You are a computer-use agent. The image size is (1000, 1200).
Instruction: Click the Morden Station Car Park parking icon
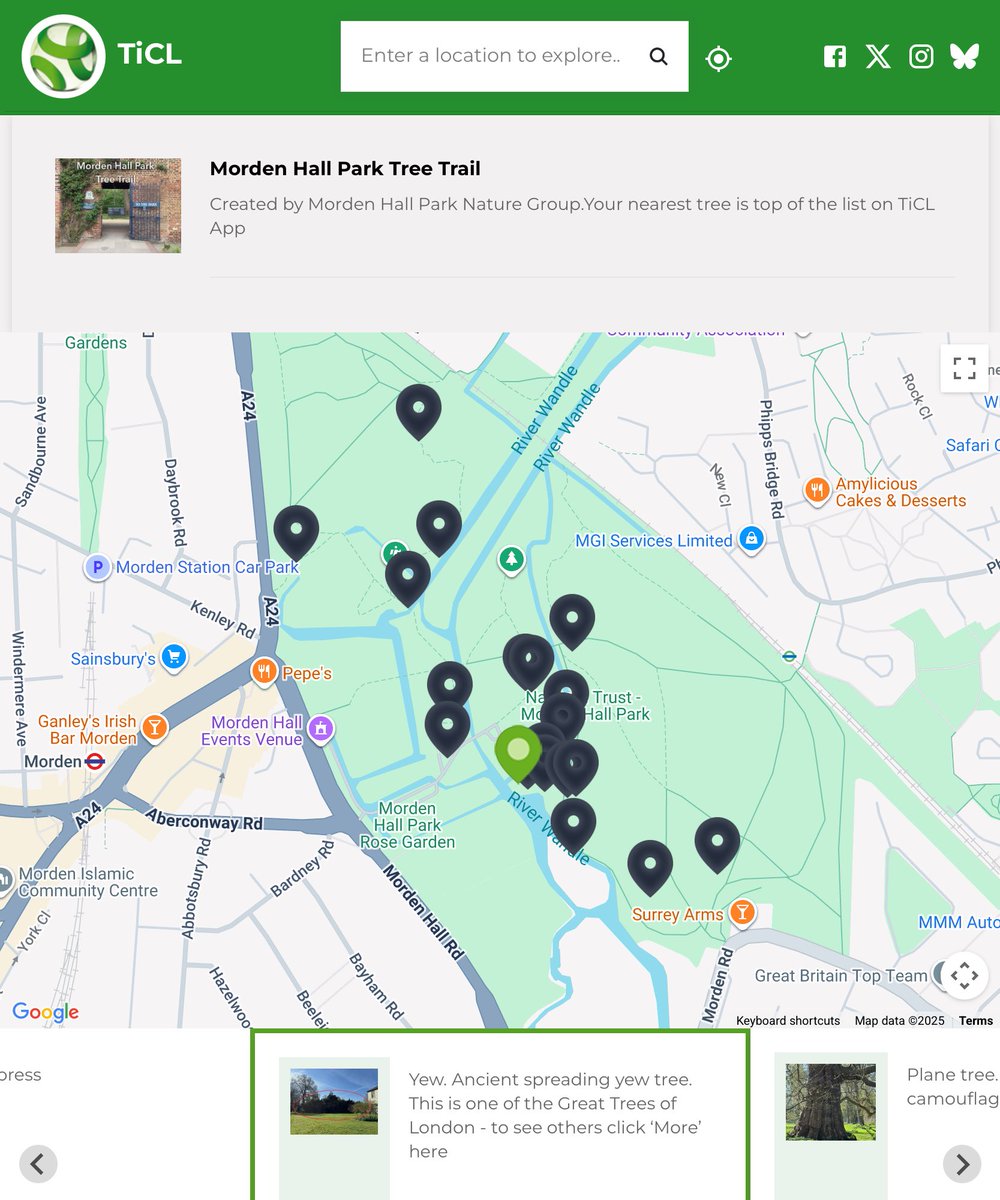(x=97, y=567)
